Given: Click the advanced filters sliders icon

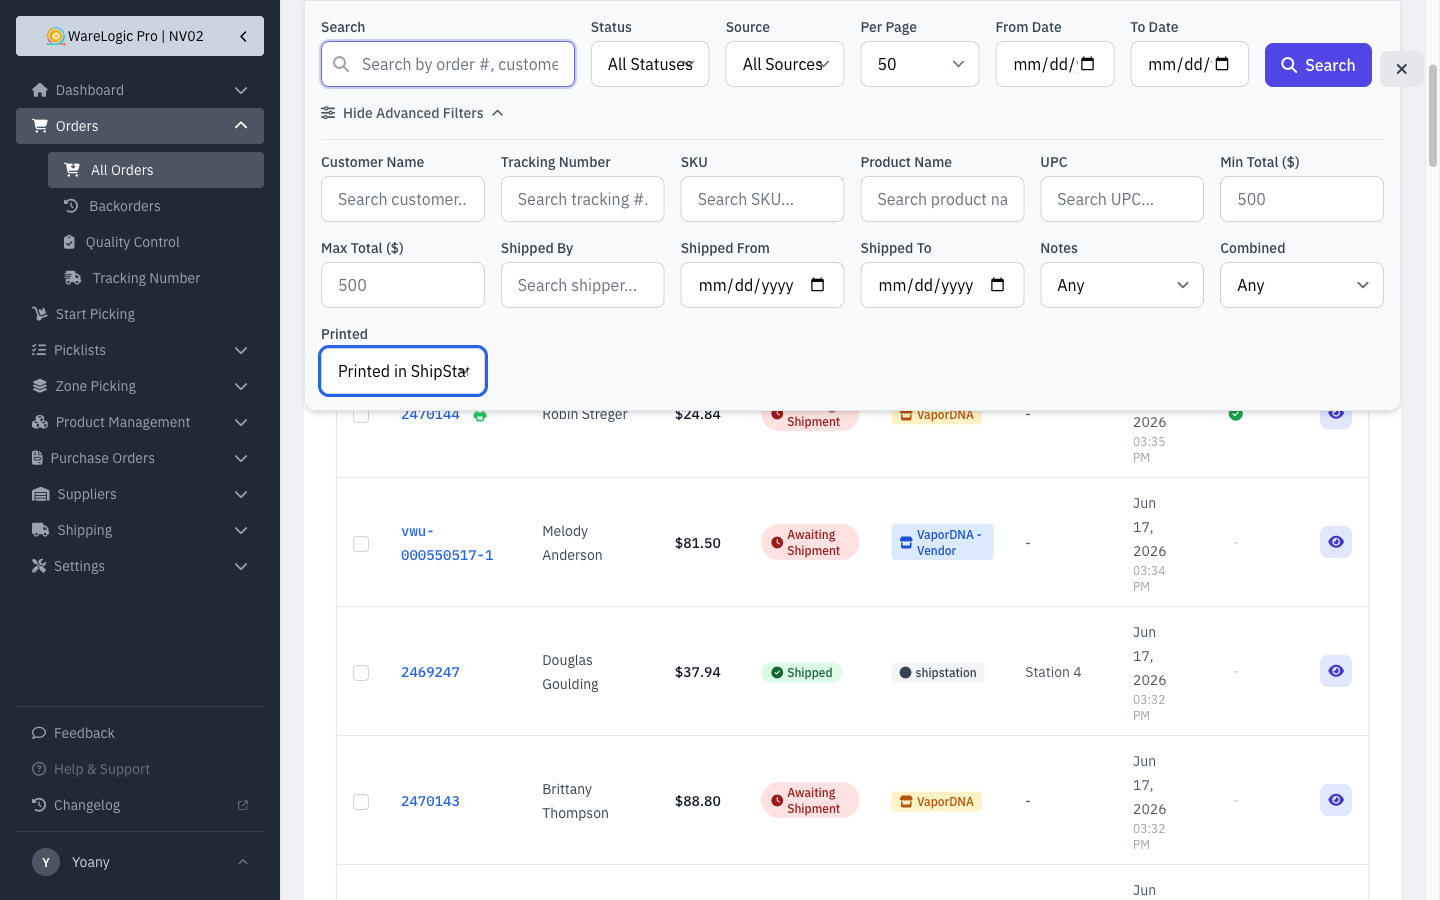Looking at the screenshot, I should pyautogui.click(x=328, y=113).
